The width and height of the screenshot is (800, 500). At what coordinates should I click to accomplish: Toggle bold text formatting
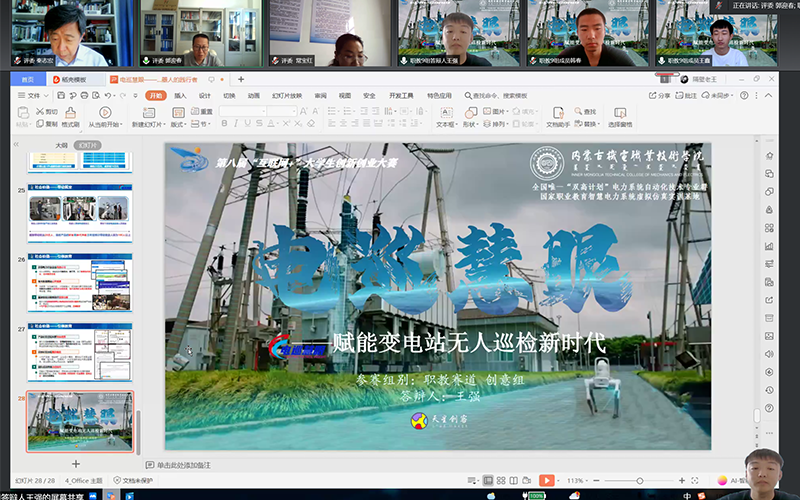[x=225, y=125]
